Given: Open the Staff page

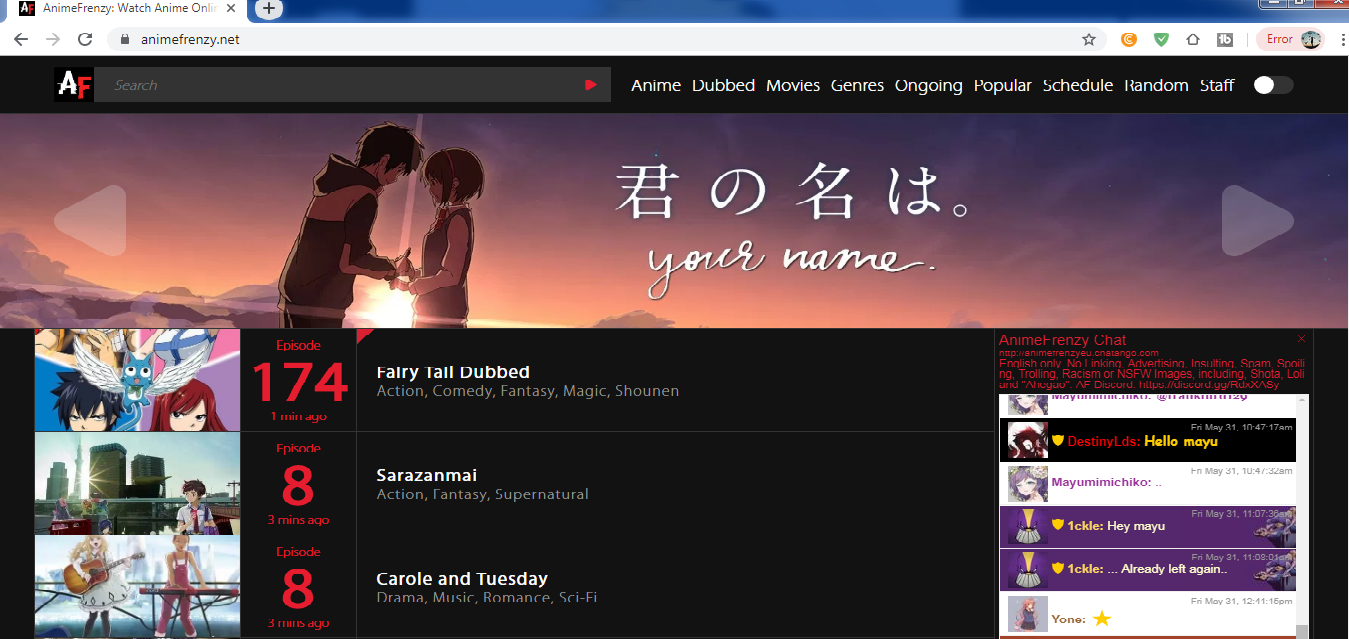Looking at the screenshot, I should point(1217,86).
